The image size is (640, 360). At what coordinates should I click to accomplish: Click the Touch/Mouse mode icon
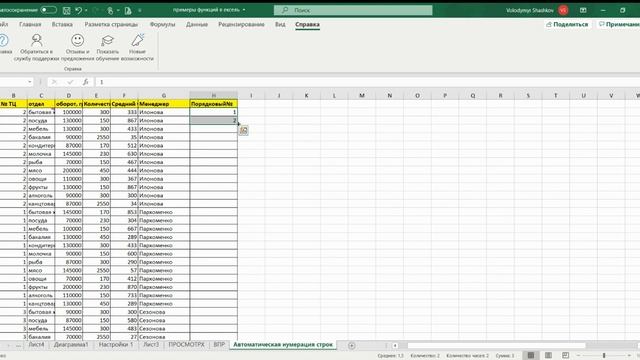pos(110,10)
